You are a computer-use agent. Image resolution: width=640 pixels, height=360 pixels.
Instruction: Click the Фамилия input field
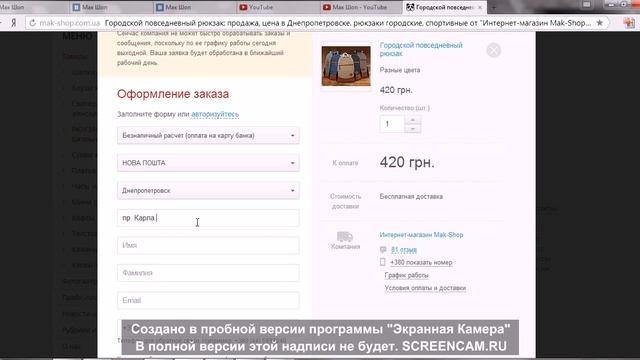point(208,273)
